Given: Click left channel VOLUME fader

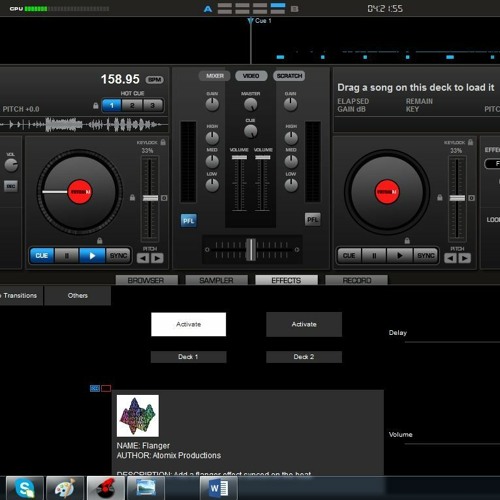Looking at the screenshot, I should [x=239, y=157].
